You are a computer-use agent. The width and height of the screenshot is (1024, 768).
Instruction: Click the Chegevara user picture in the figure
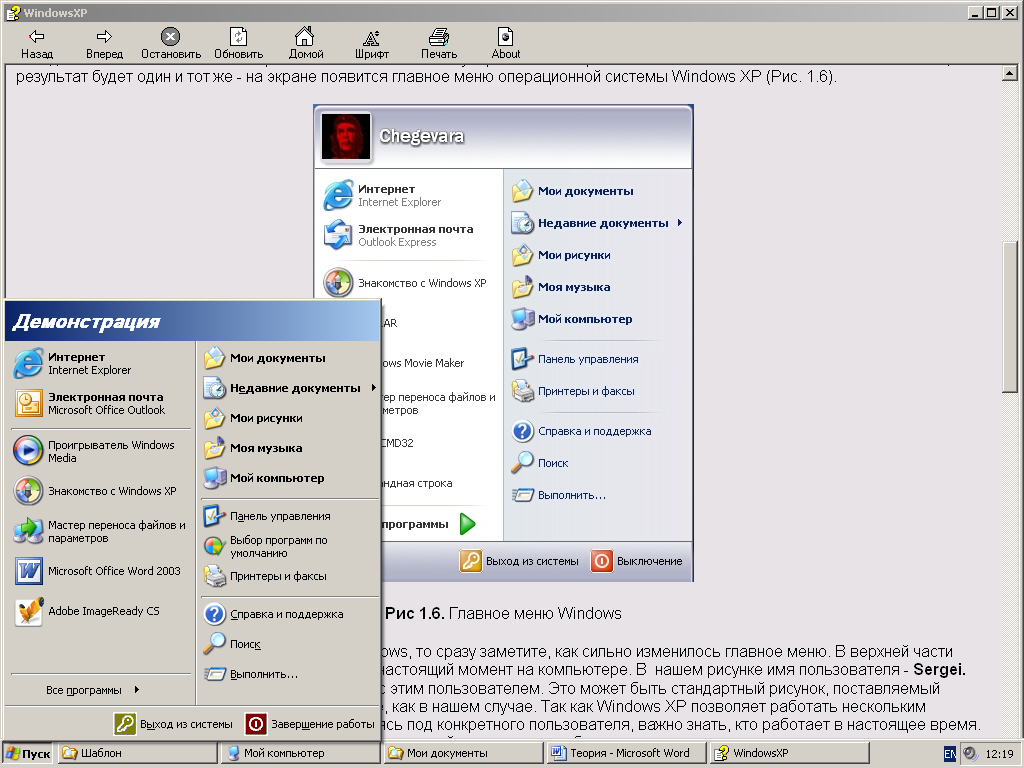(345, 136)
